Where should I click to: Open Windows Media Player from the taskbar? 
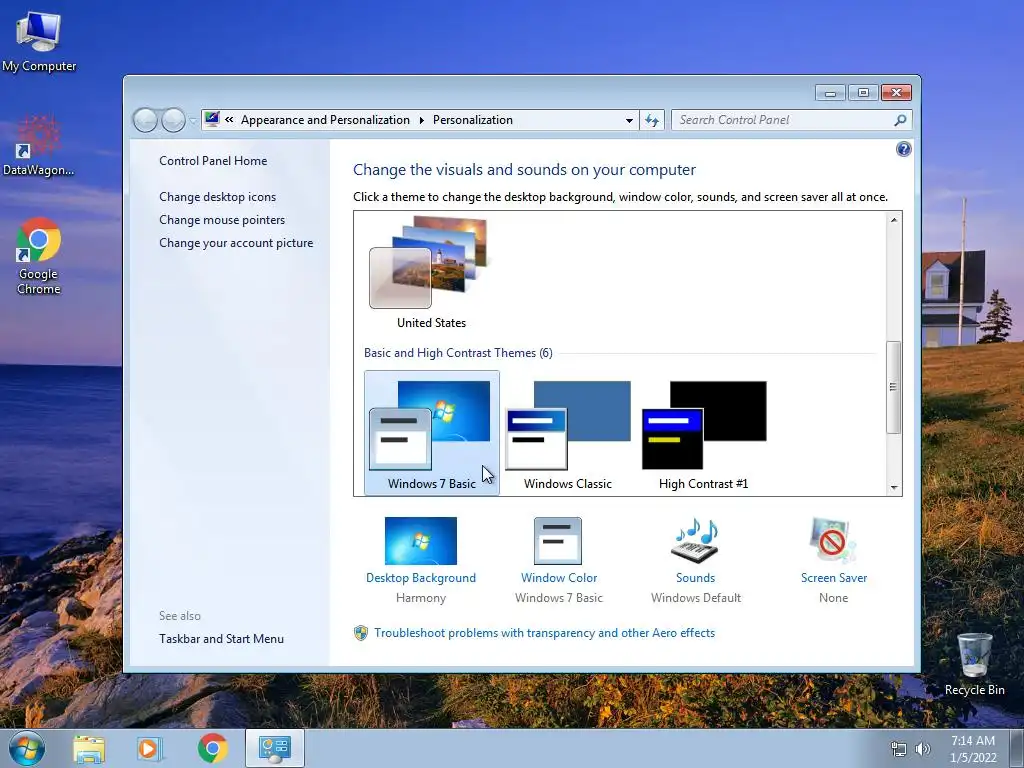pos(148,748)
